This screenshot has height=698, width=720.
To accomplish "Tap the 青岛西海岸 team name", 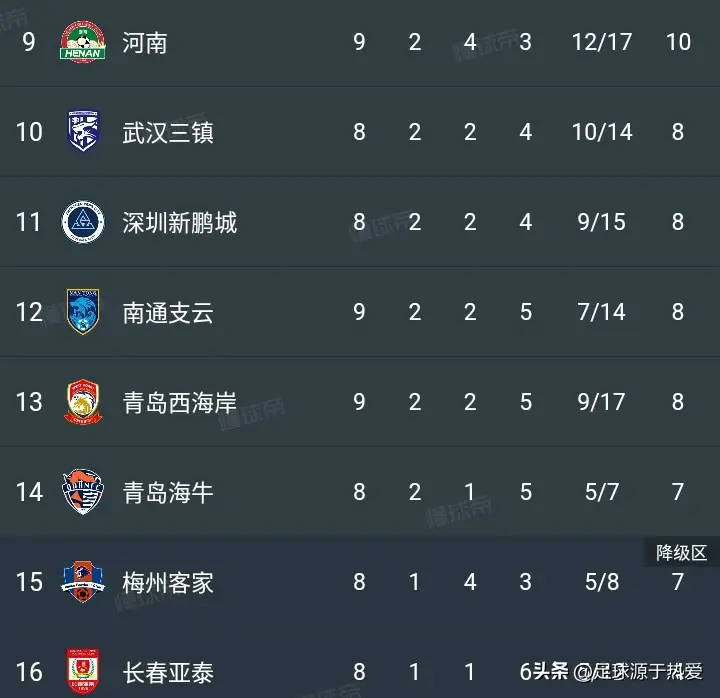I will pyautogui.click(x=180, y=403).
